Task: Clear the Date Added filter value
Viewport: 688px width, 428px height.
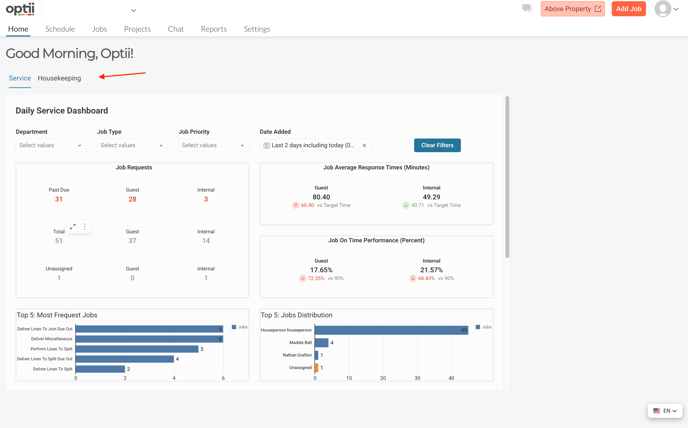Action: 364,146
